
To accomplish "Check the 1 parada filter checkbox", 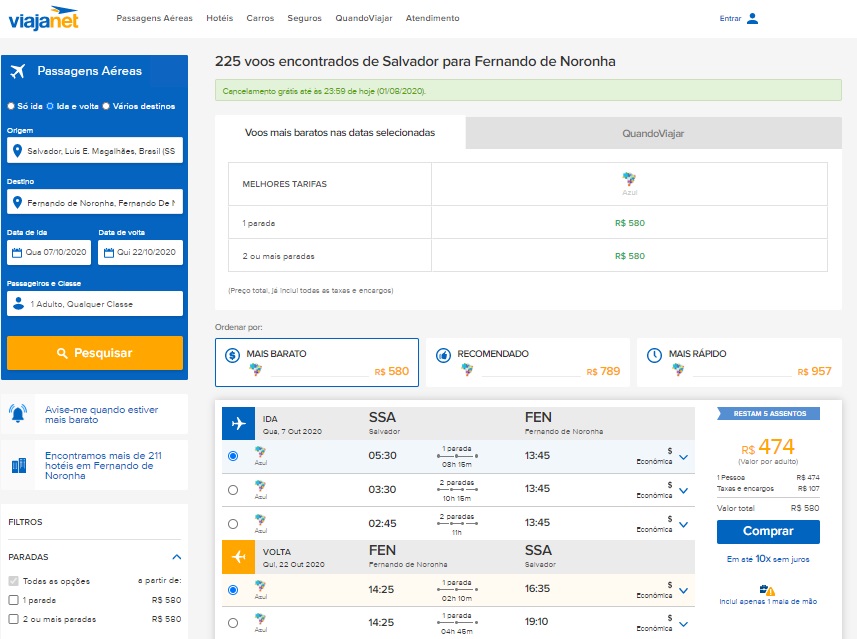I will pyautogui.click(x=13, y=600).
